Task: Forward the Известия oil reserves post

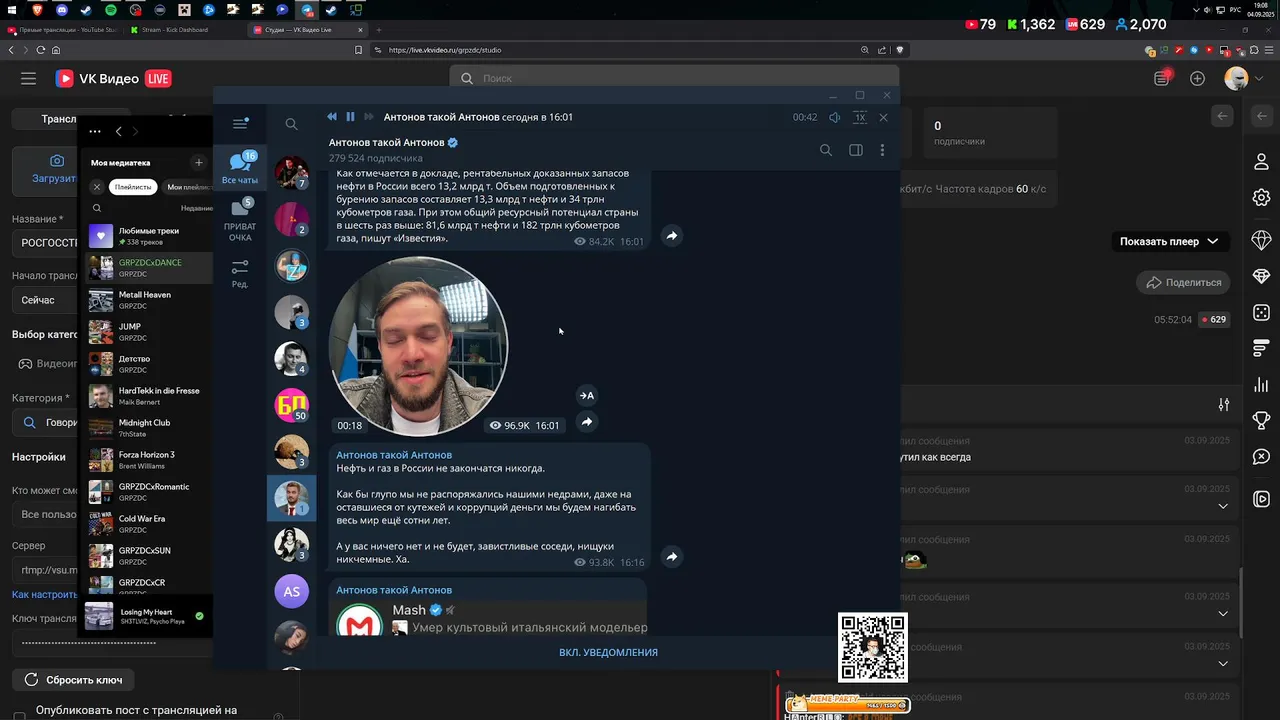Action: click(672, 236)
